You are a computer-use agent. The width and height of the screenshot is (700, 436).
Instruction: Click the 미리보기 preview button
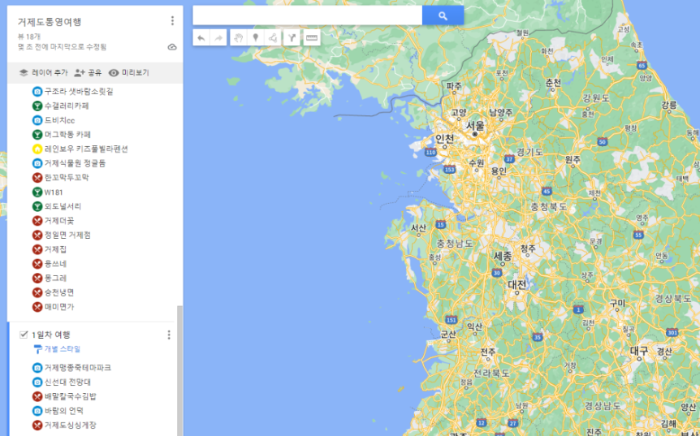[129, 73]
